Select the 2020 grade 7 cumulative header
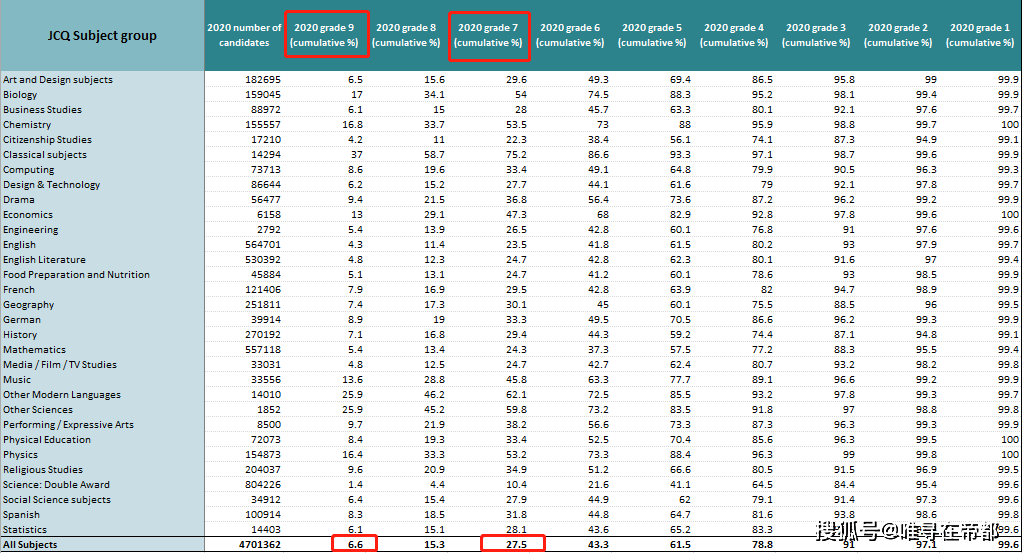 coord(488,35)
